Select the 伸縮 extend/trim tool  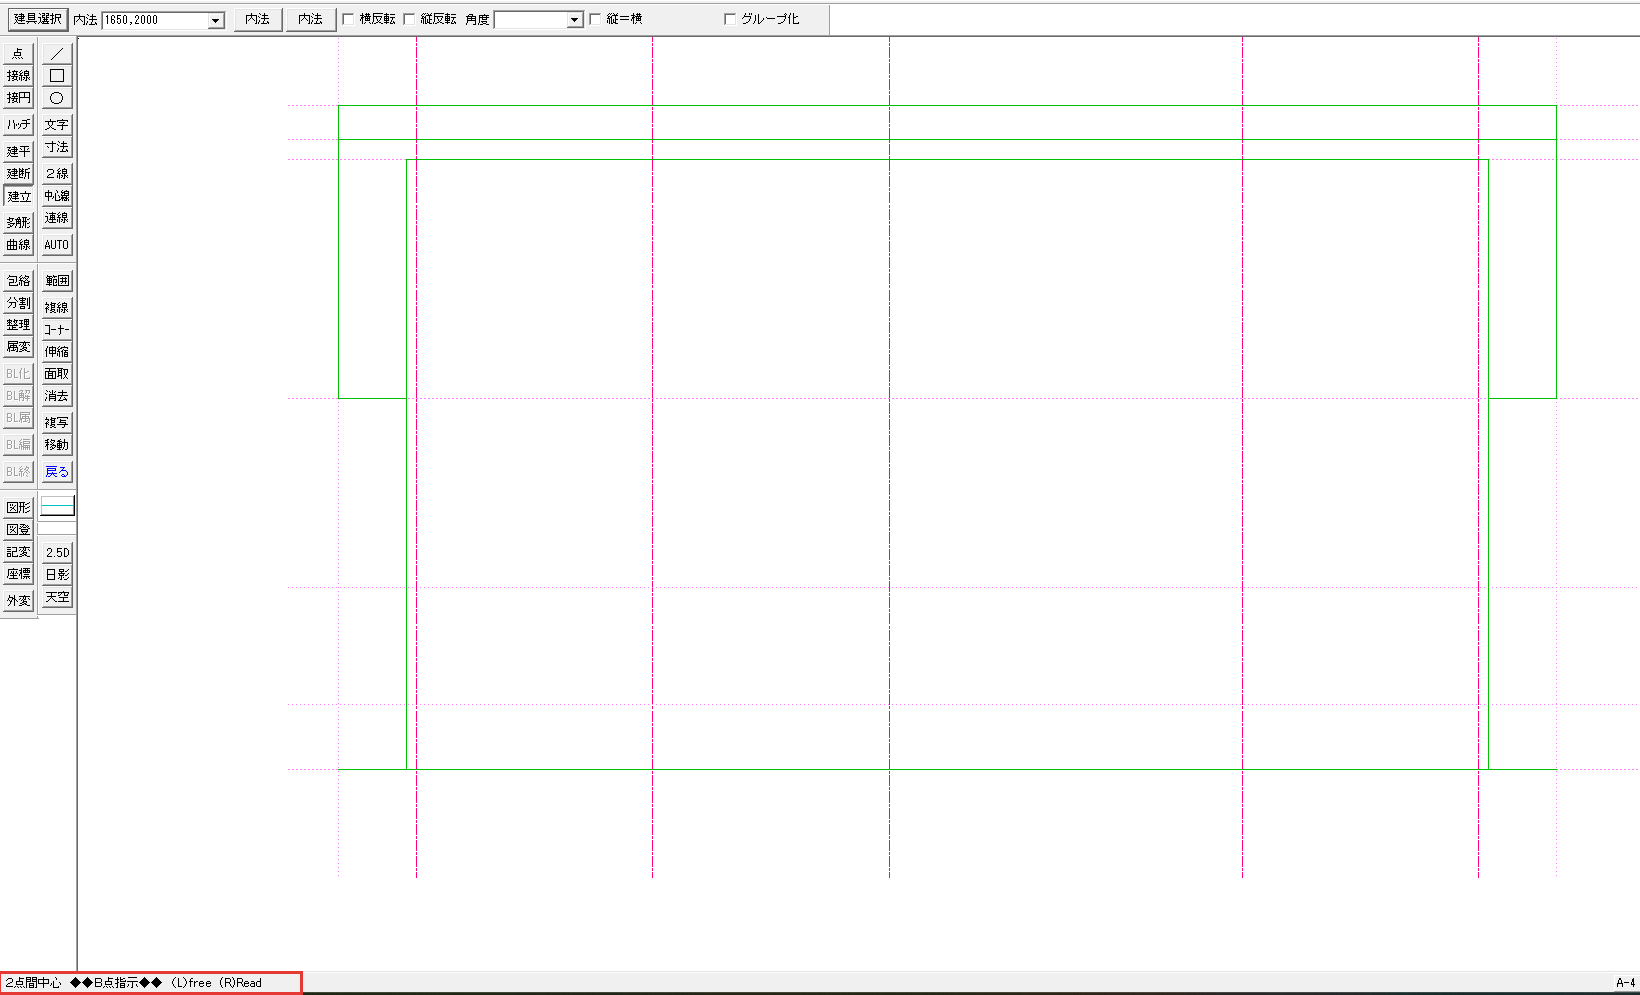[x=57, y=352]
